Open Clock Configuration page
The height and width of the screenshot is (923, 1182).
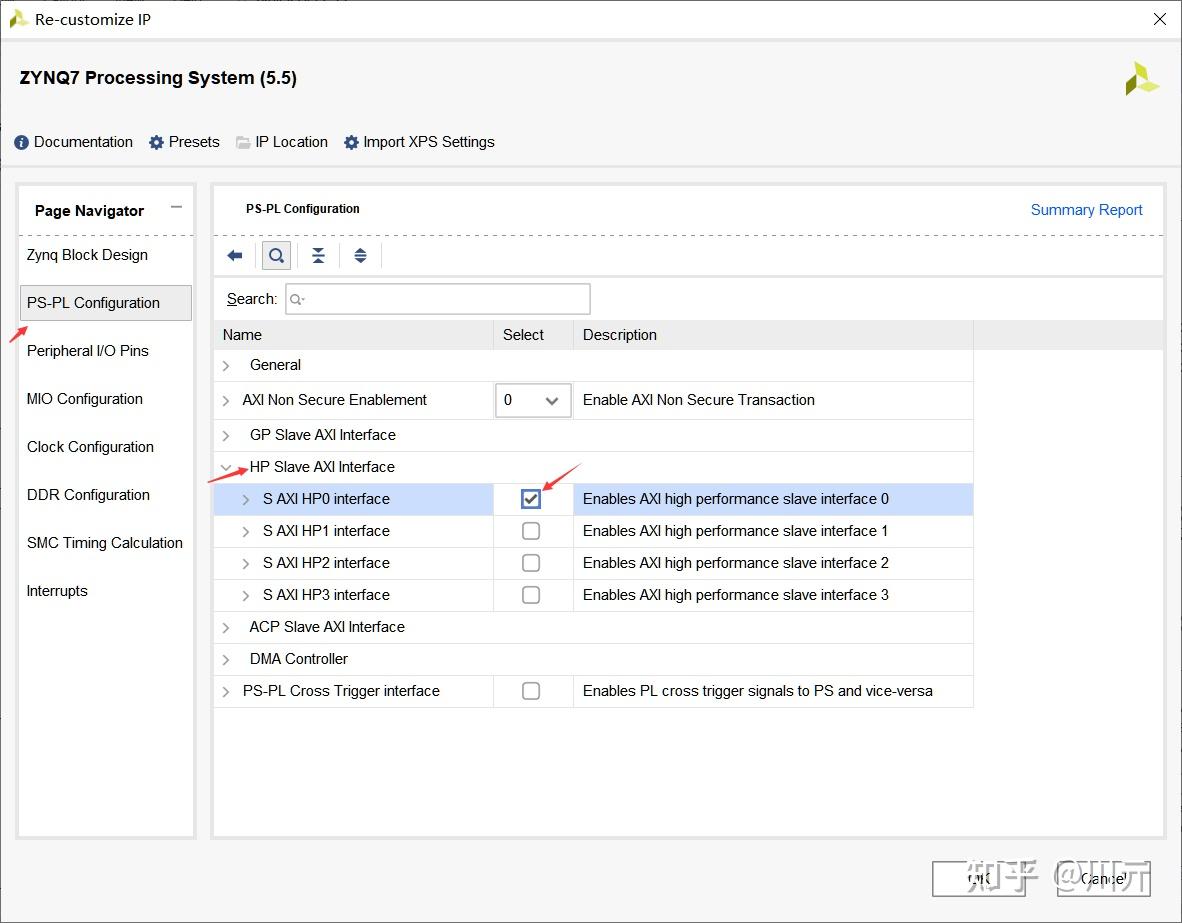(x=90, y=447)
